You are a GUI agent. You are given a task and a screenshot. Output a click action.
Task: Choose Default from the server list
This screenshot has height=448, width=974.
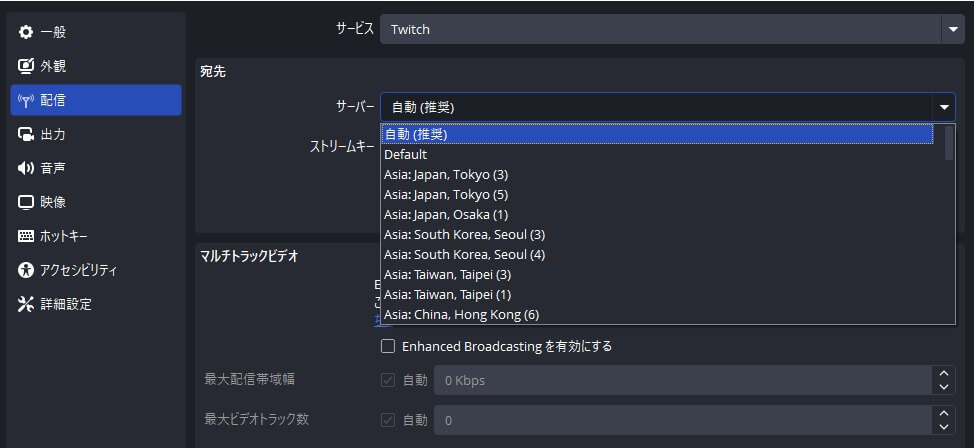coord(657,155)
